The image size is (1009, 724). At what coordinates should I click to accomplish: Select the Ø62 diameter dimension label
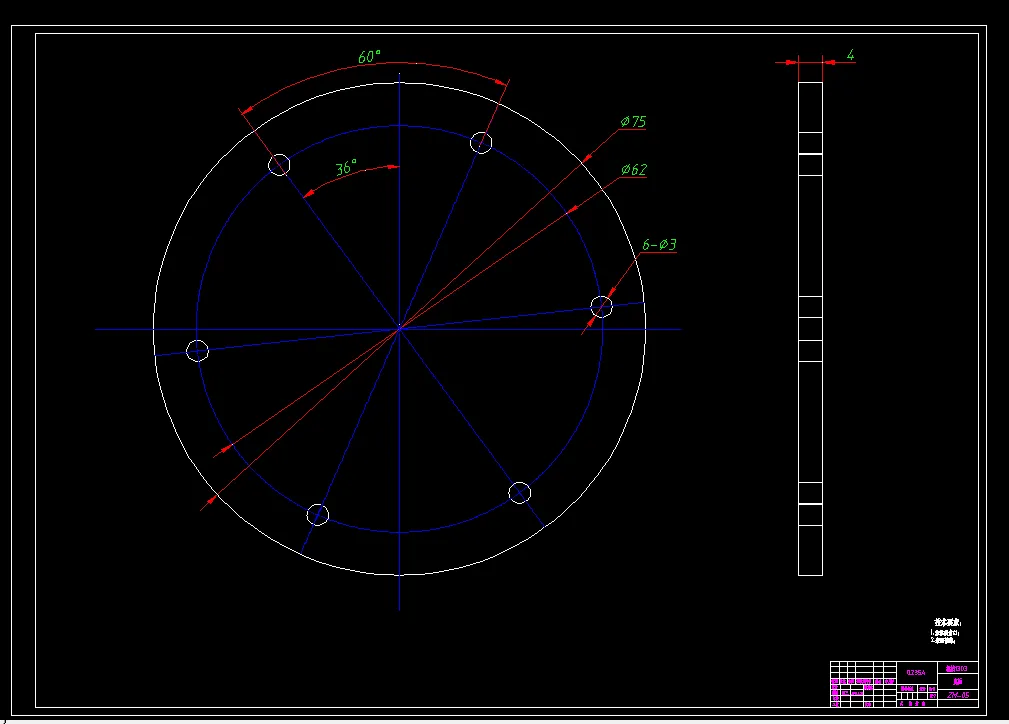click(634, 169)
